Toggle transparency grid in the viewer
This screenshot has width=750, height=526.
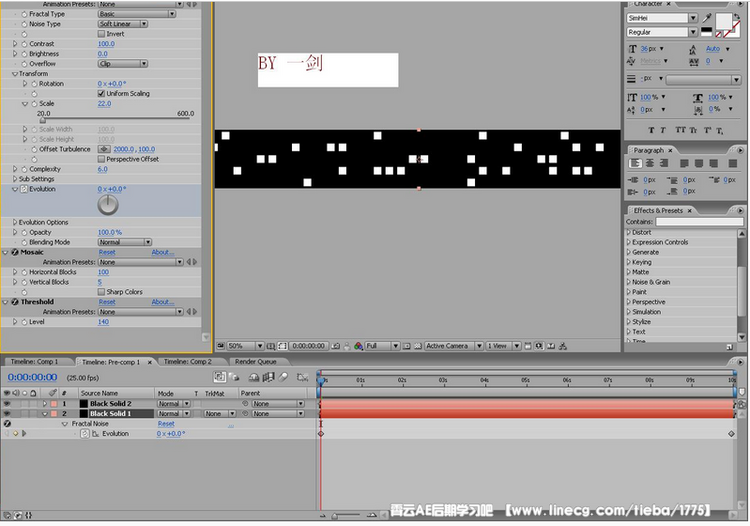point(418,346)
